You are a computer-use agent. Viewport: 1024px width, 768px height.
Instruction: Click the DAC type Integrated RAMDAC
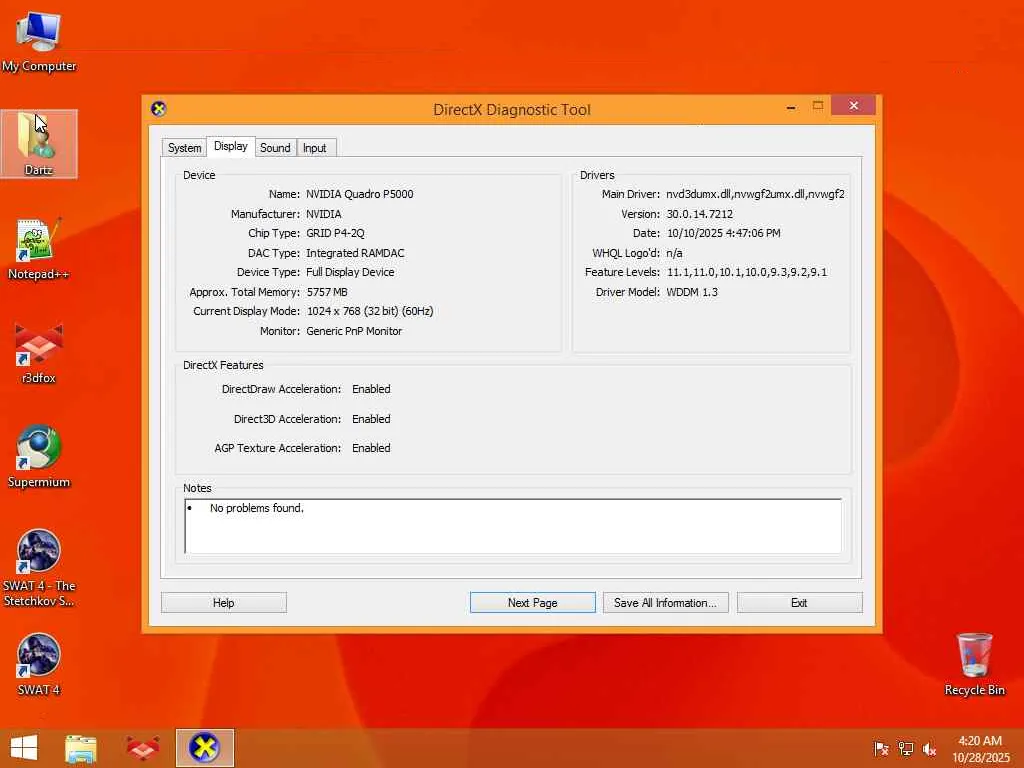(355, 253)
